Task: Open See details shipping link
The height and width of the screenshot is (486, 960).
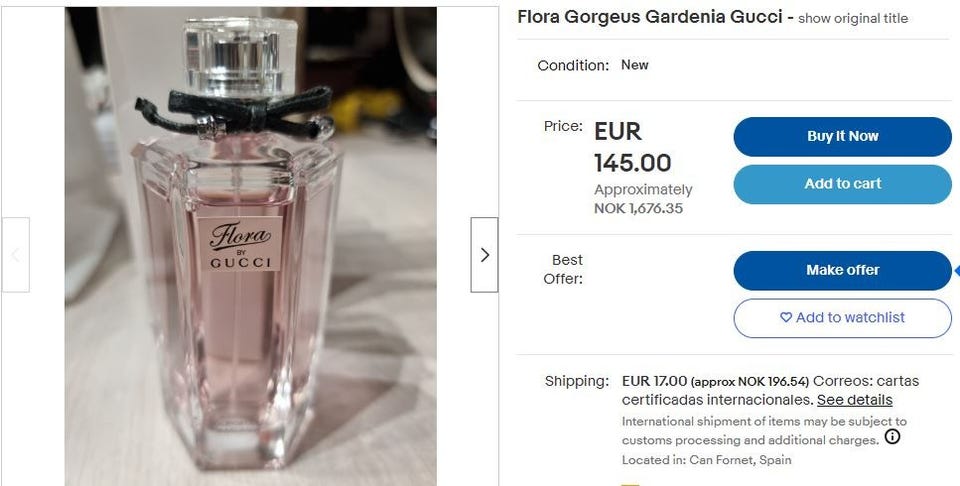Action: 855,400
